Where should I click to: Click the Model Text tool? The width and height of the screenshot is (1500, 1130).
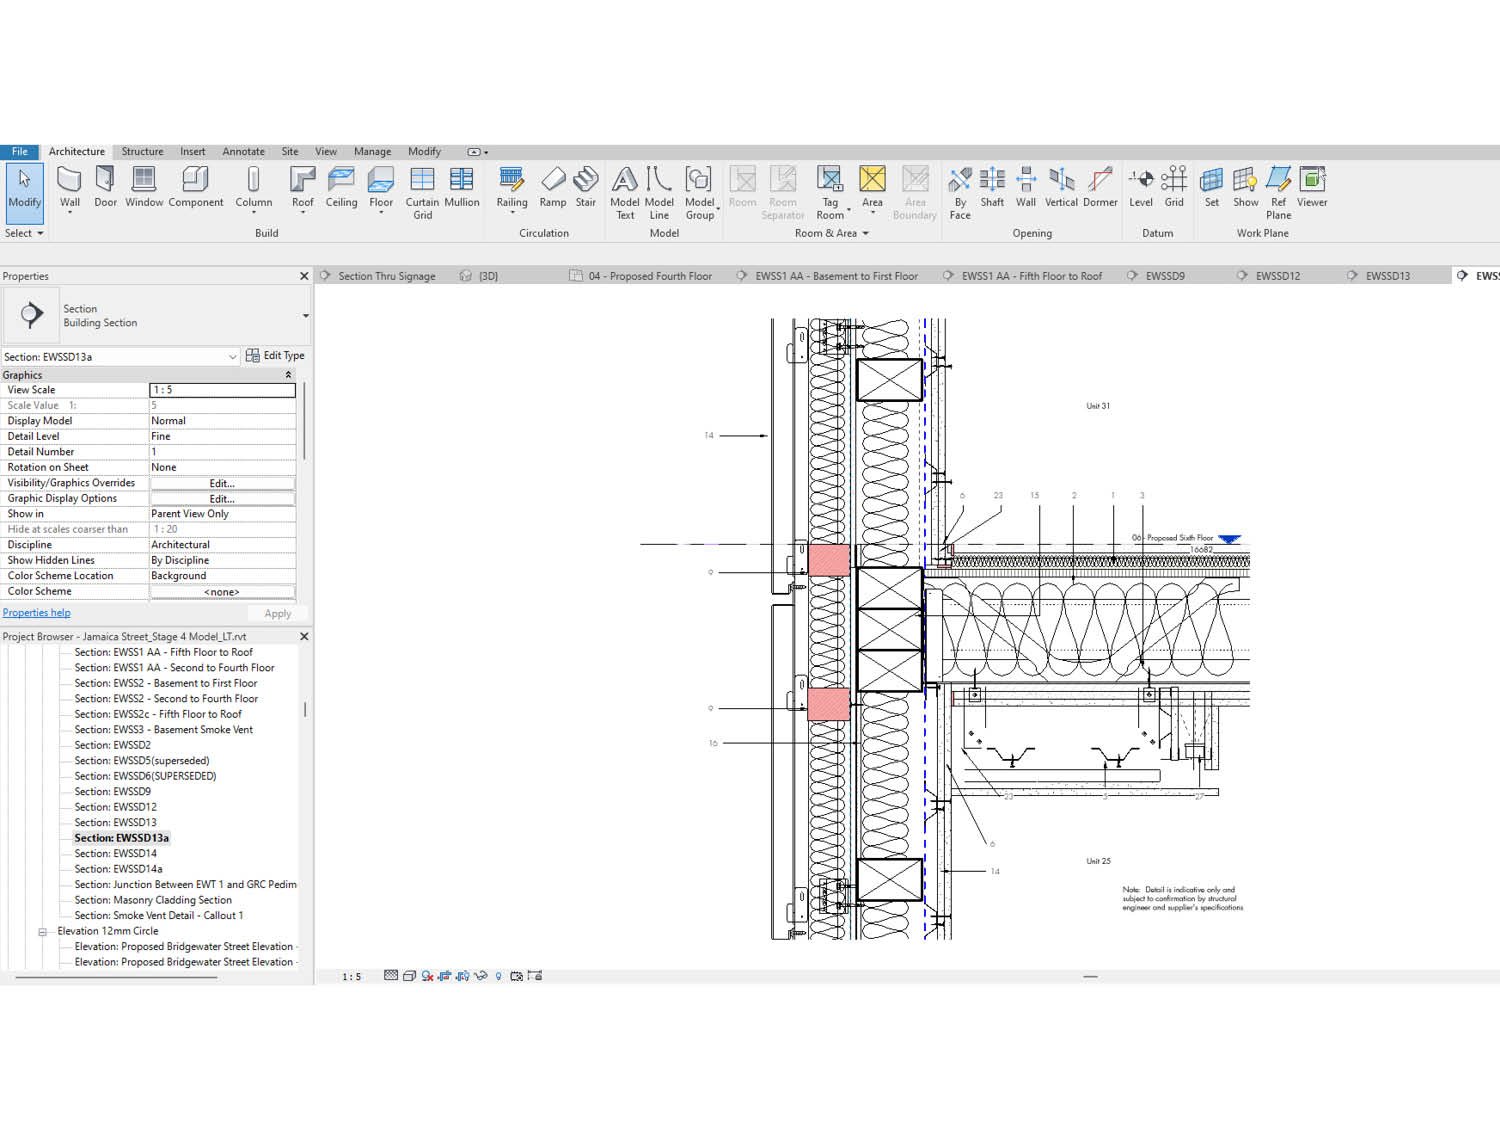(x=625, y=190)
